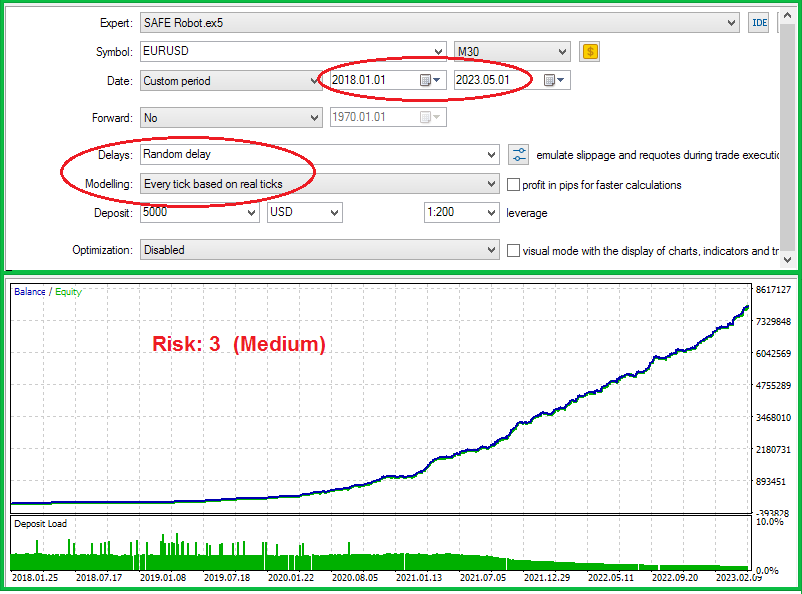The height and width of the screenshot is (594, 802).
Task: Enable visual mode with display of charts
Action: click(514, 251)
